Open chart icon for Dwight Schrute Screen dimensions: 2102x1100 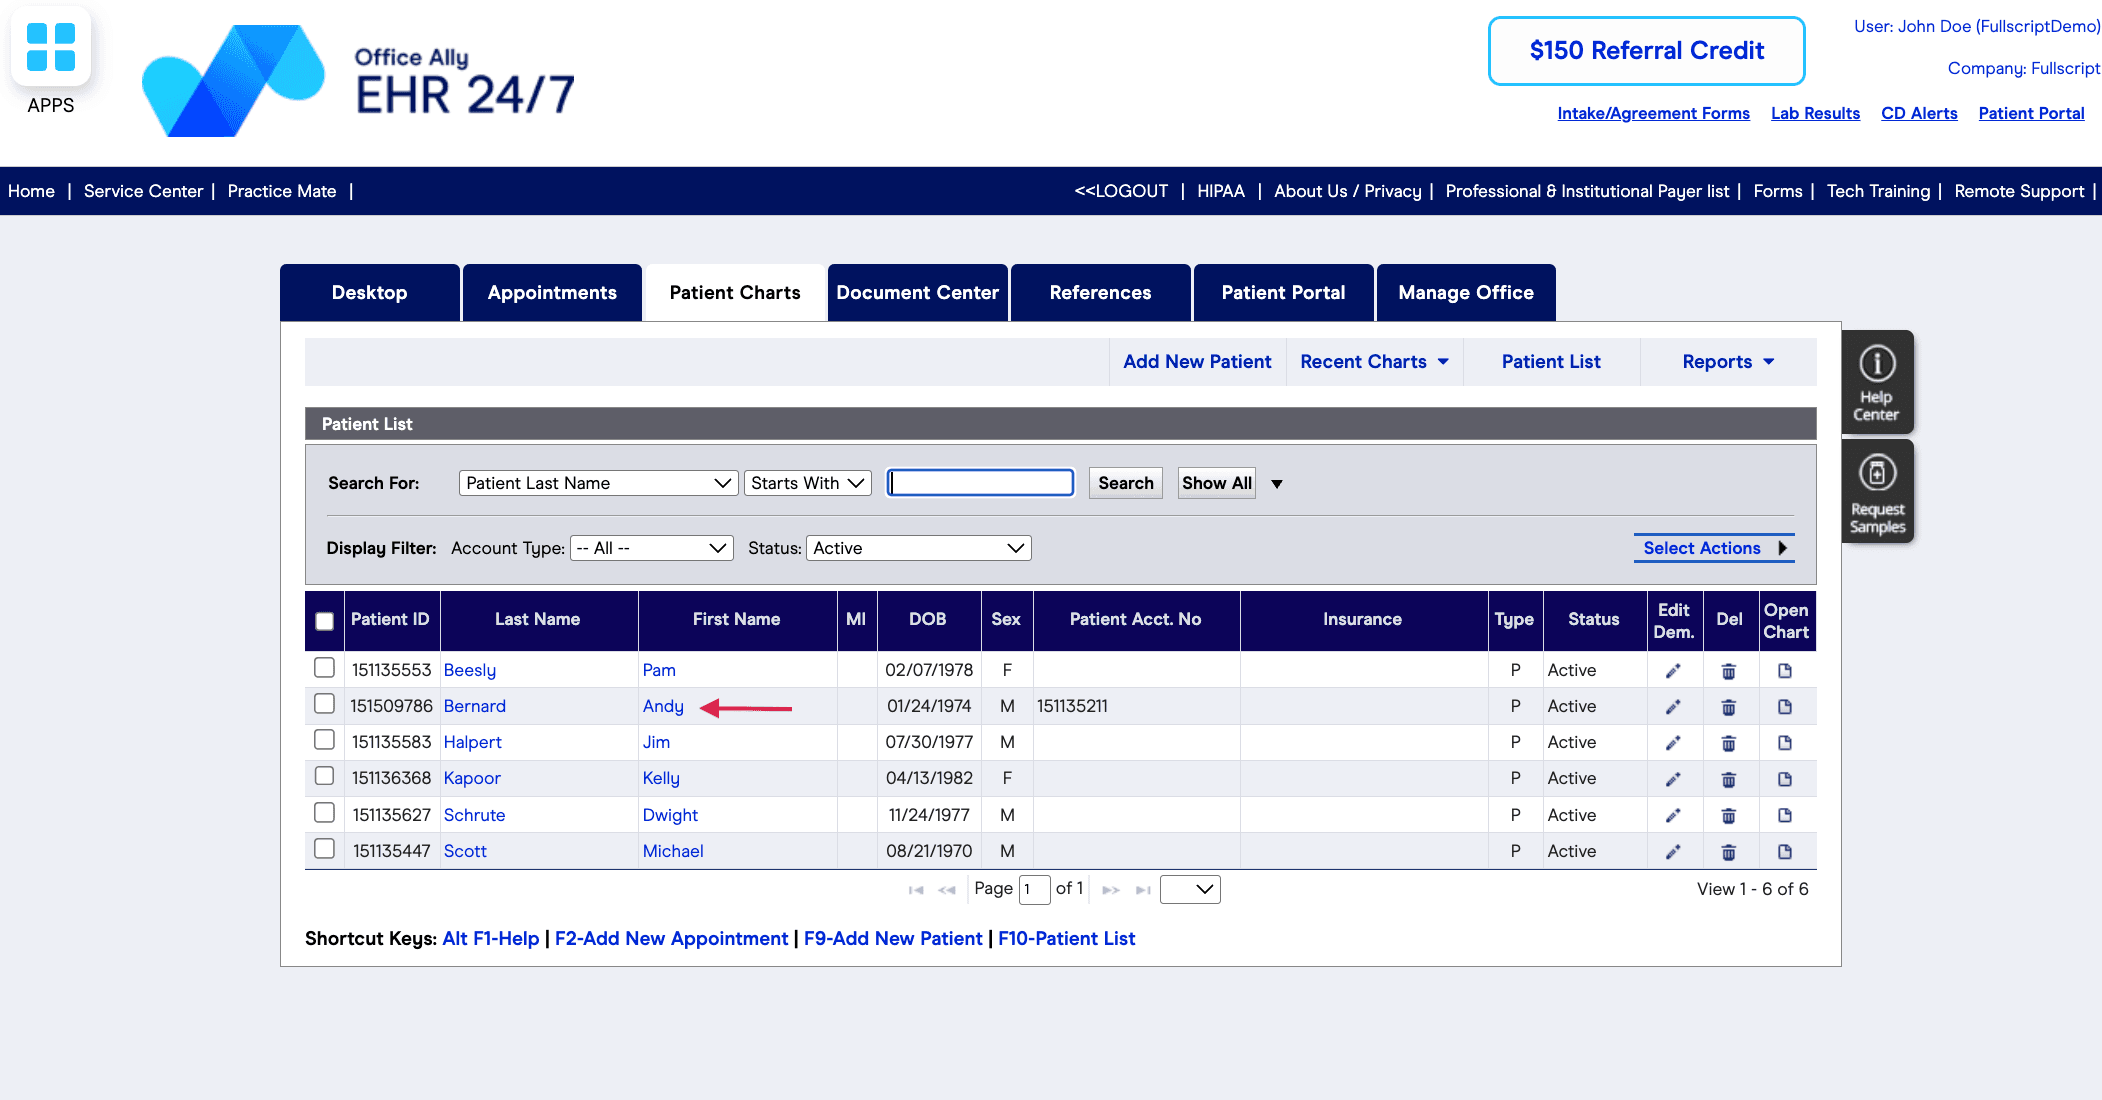click(x=1785, y=816)
